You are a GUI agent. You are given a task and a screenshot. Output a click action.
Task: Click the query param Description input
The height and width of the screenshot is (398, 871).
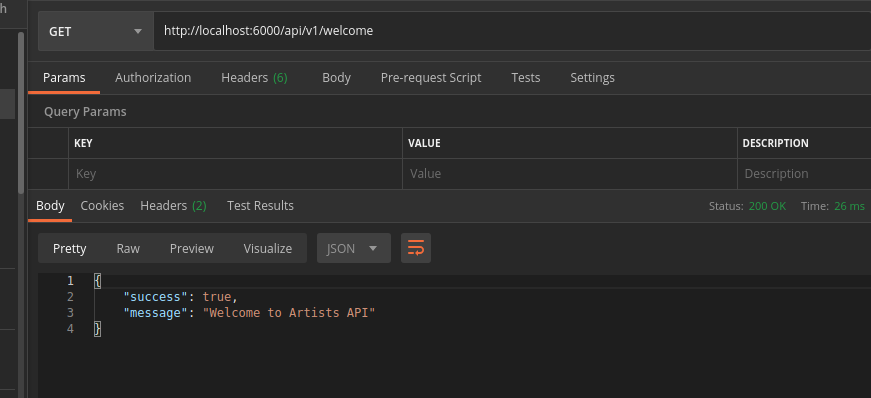(804, 174)
